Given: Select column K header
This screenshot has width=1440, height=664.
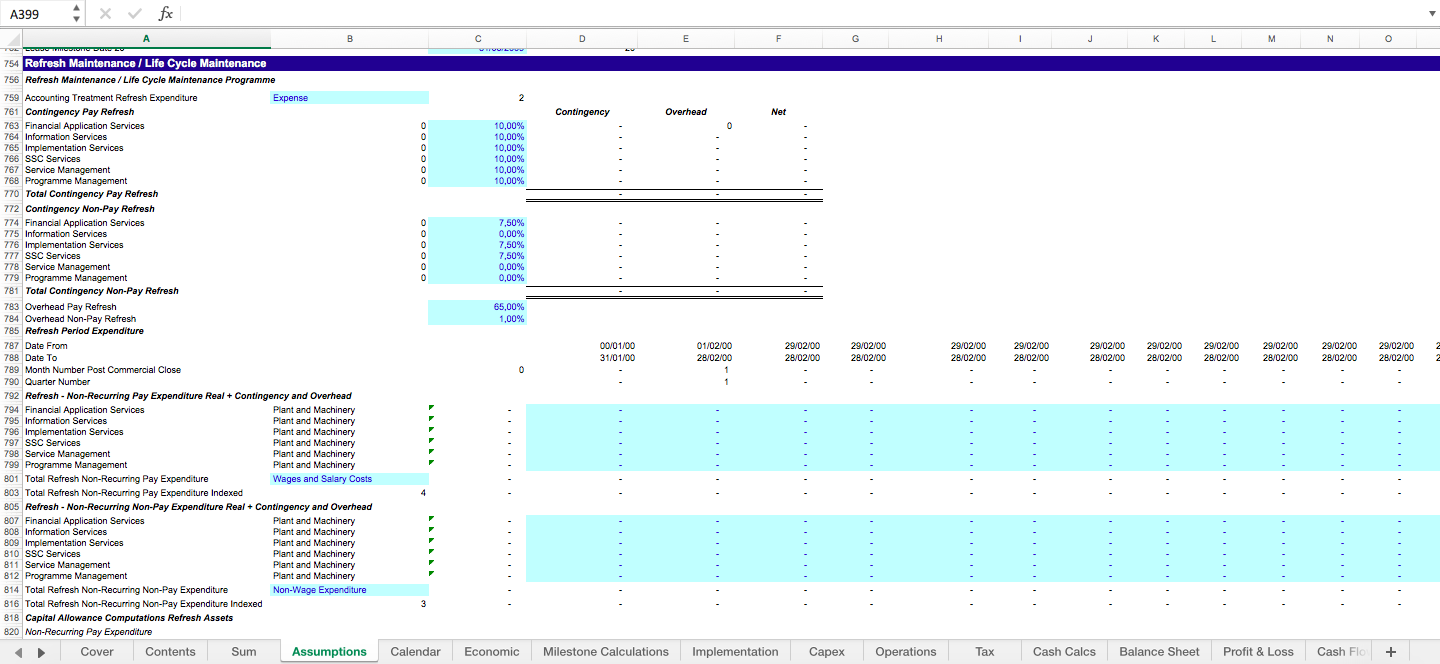Looking at the screenshot, I should click(1156, 39).
